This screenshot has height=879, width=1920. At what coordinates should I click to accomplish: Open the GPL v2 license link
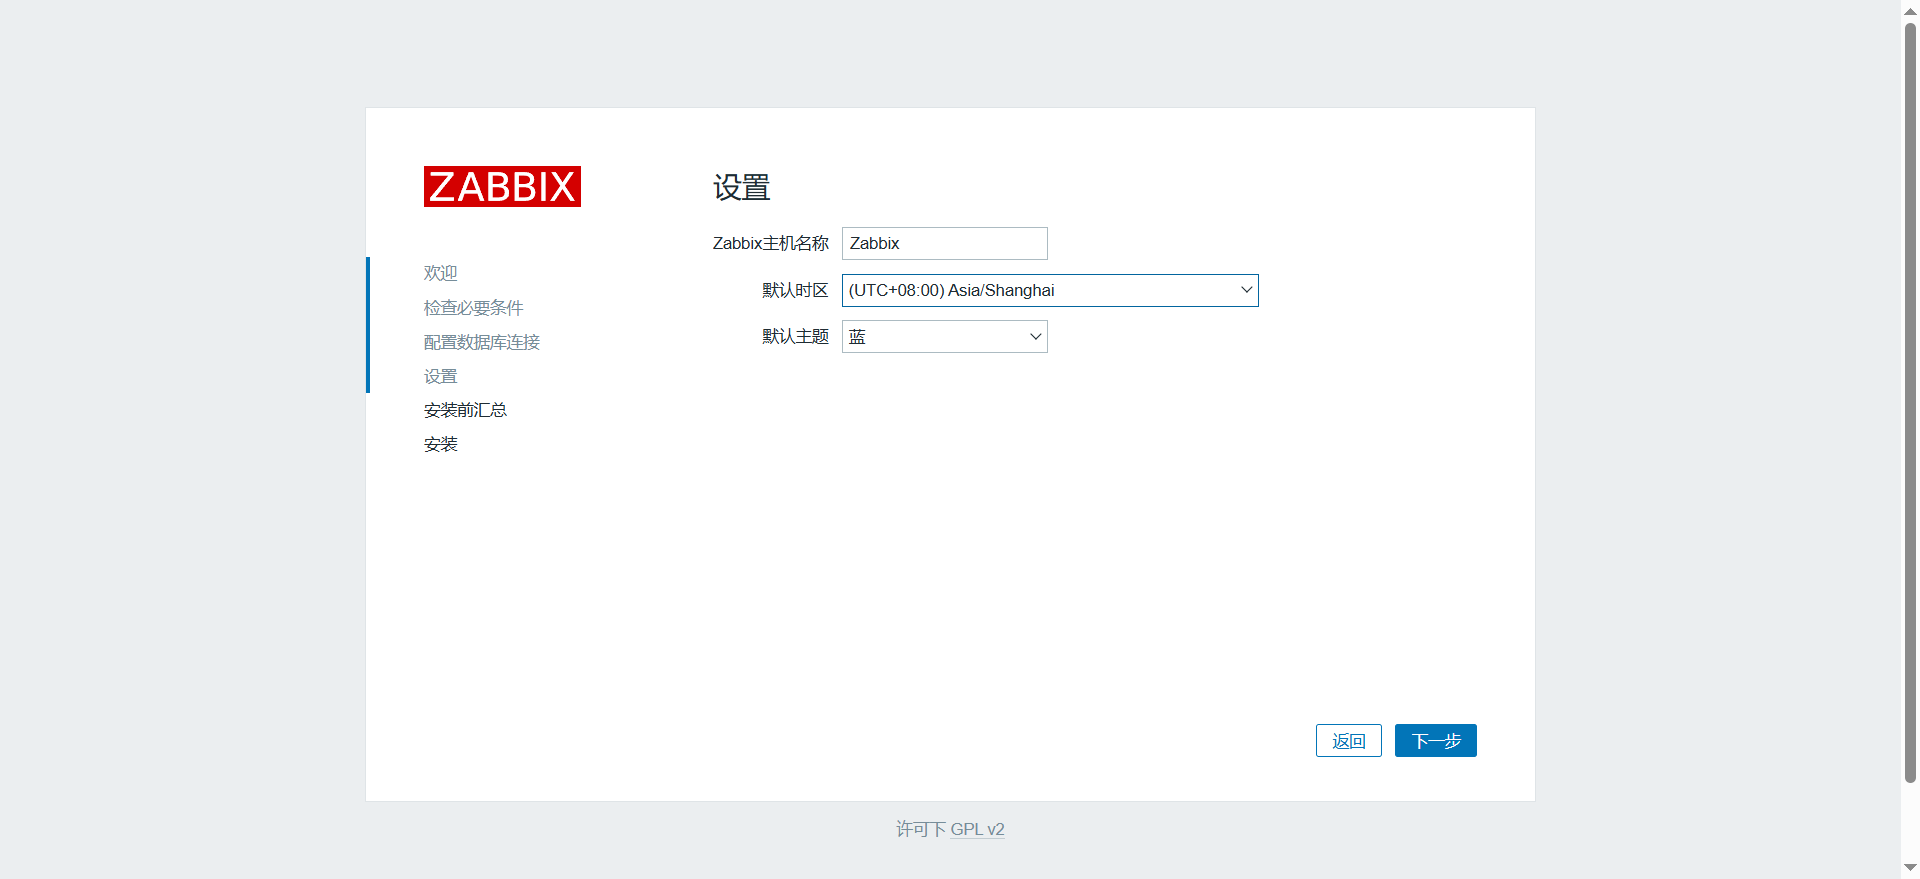(x=976, y=829)
